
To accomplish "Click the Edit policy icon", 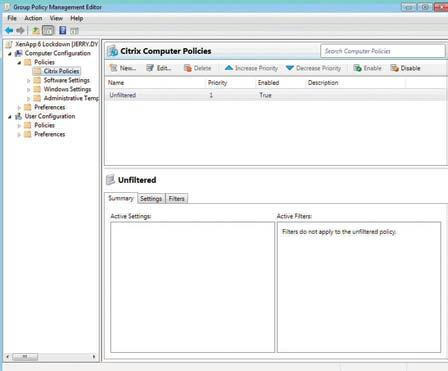I will [150, 68].
